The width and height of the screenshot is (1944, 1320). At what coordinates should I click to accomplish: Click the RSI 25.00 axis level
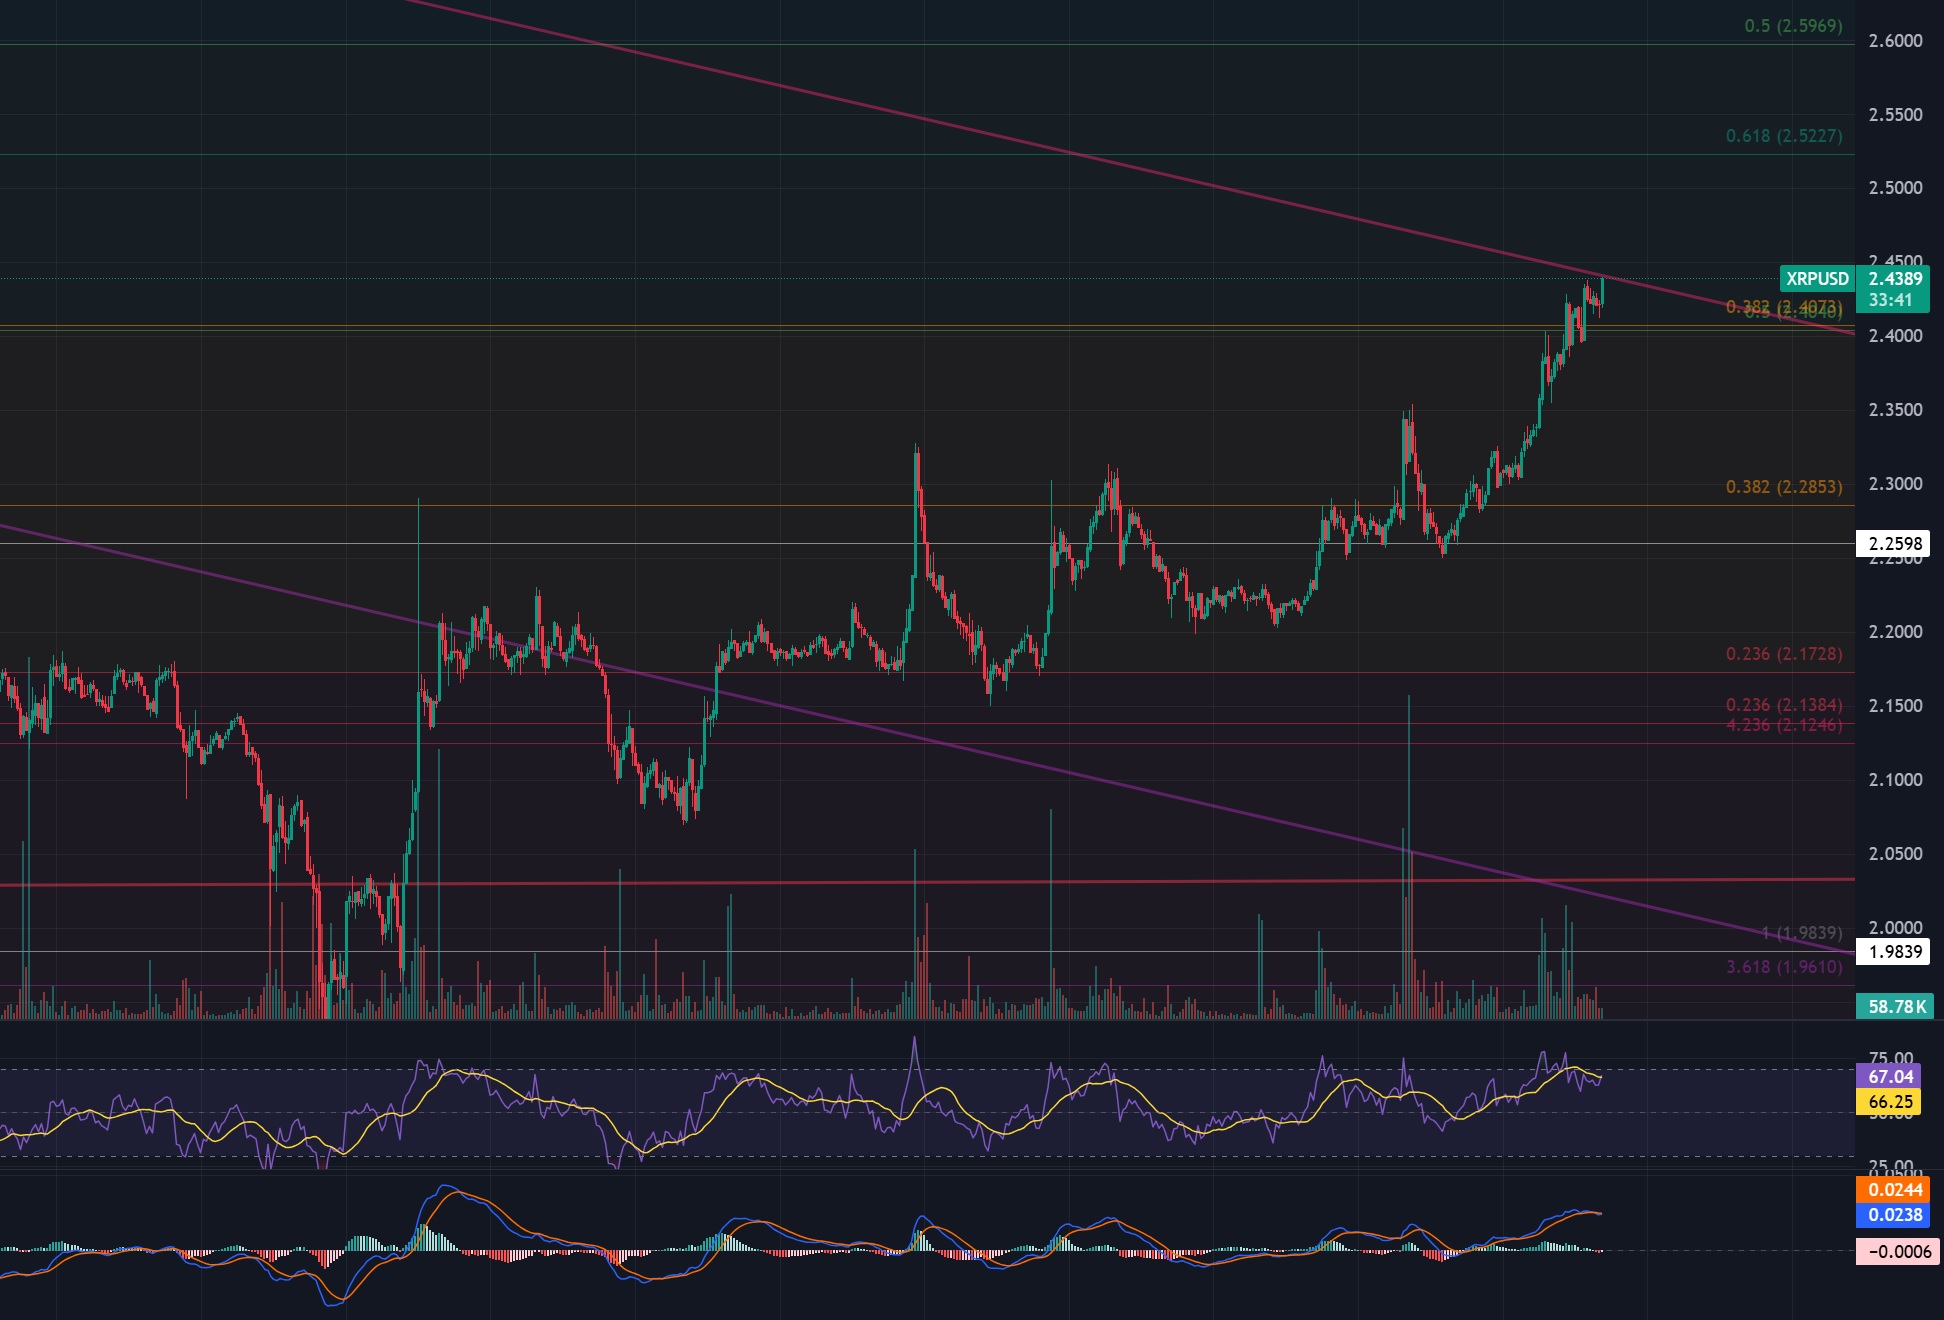pyautogui.click(x=1890, y=1167)
